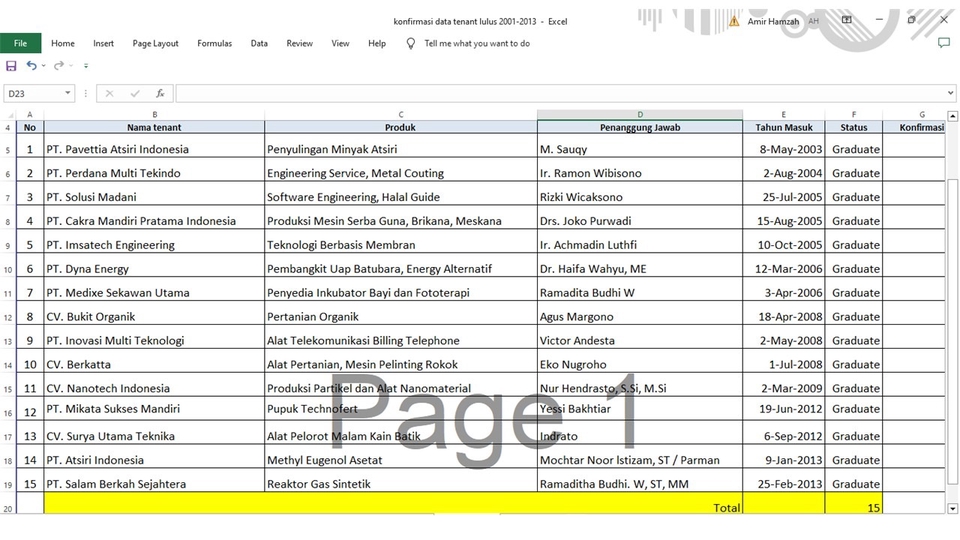Click the Tell me what you want to do box
The width and height of the screenshot is (960, 540).
pos(477,43)
